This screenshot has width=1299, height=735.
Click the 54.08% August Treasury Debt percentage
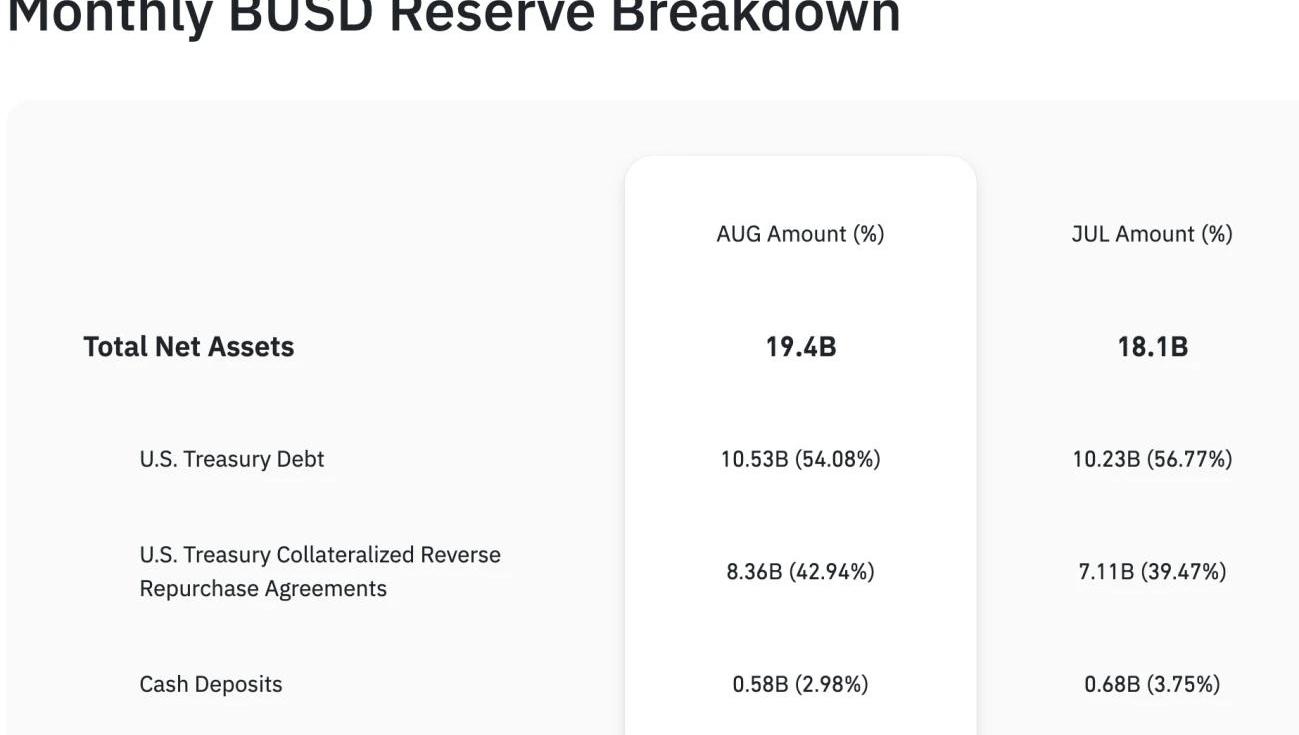(838, 459)
